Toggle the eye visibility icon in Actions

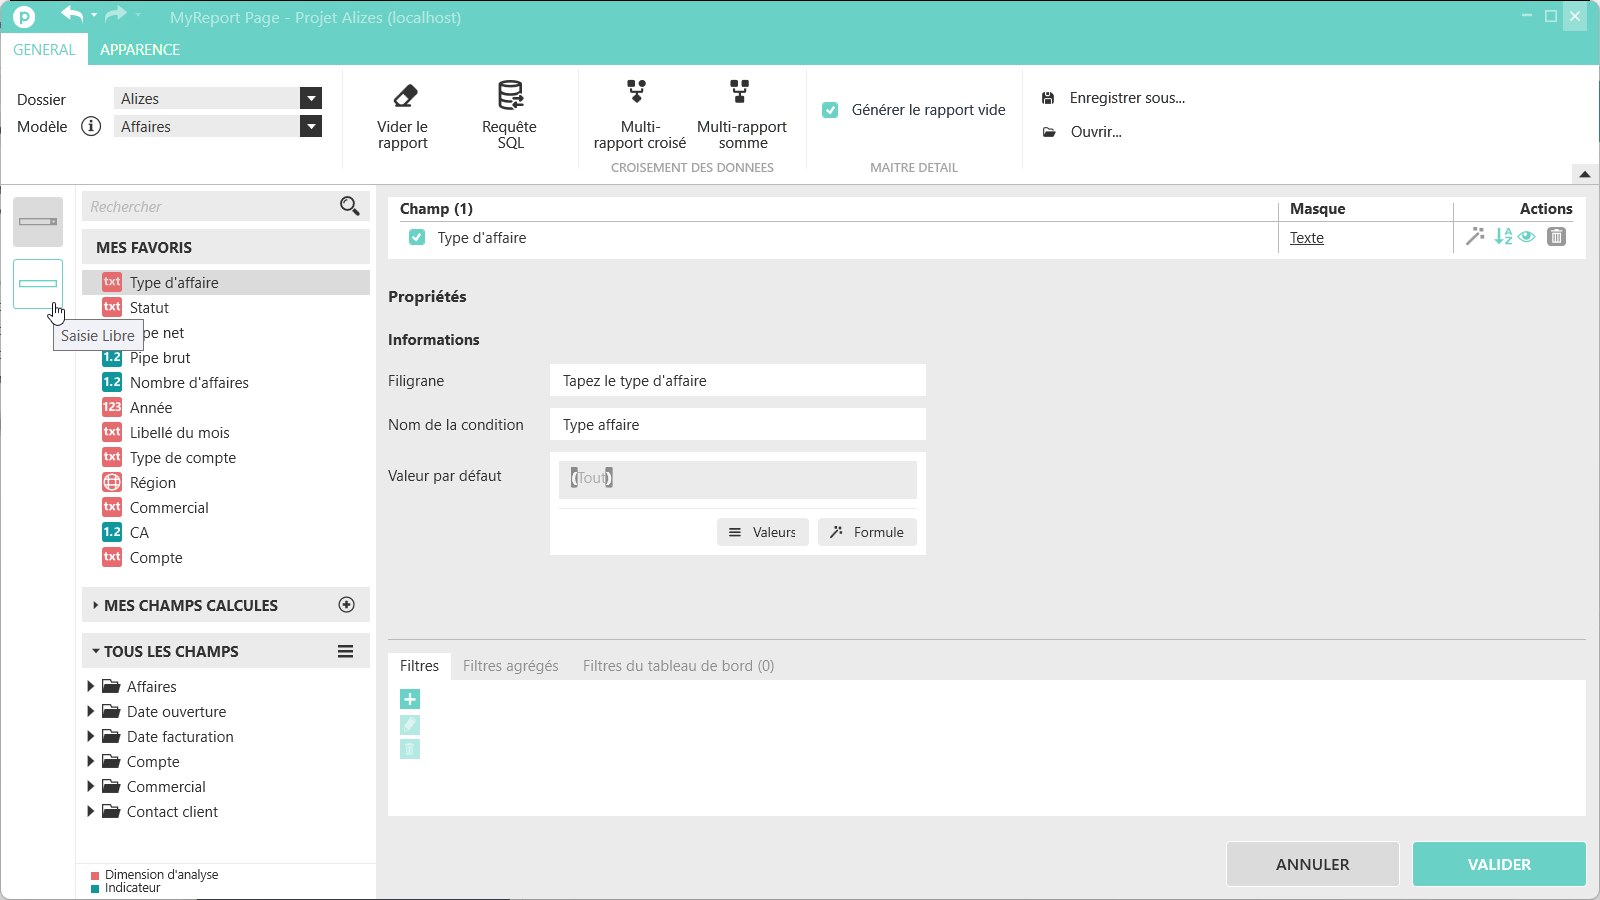pyautogui.click(x=1527, y=237)
